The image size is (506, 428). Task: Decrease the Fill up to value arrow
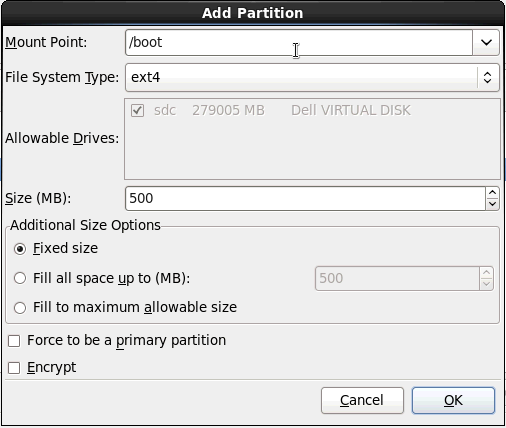point(486,284)
